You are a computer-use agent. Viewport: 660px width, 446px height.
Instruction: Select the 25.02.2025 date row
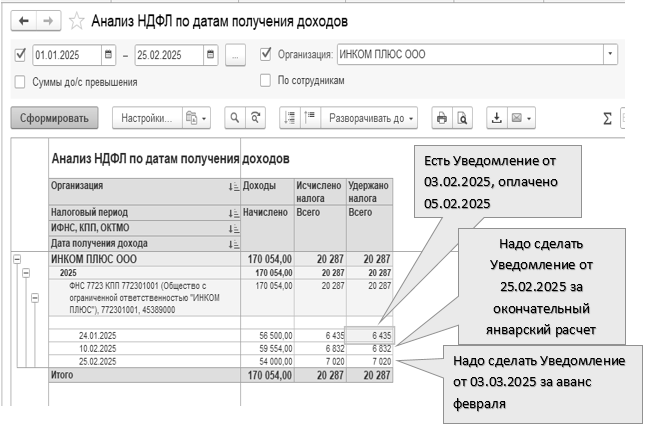coord(145,361)
